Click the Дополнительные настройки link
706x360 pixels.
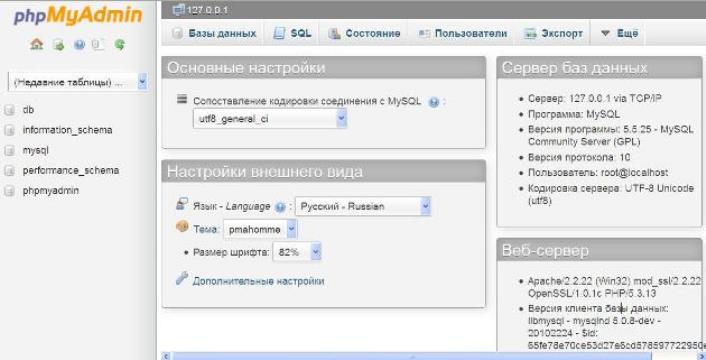click(258, 281)
